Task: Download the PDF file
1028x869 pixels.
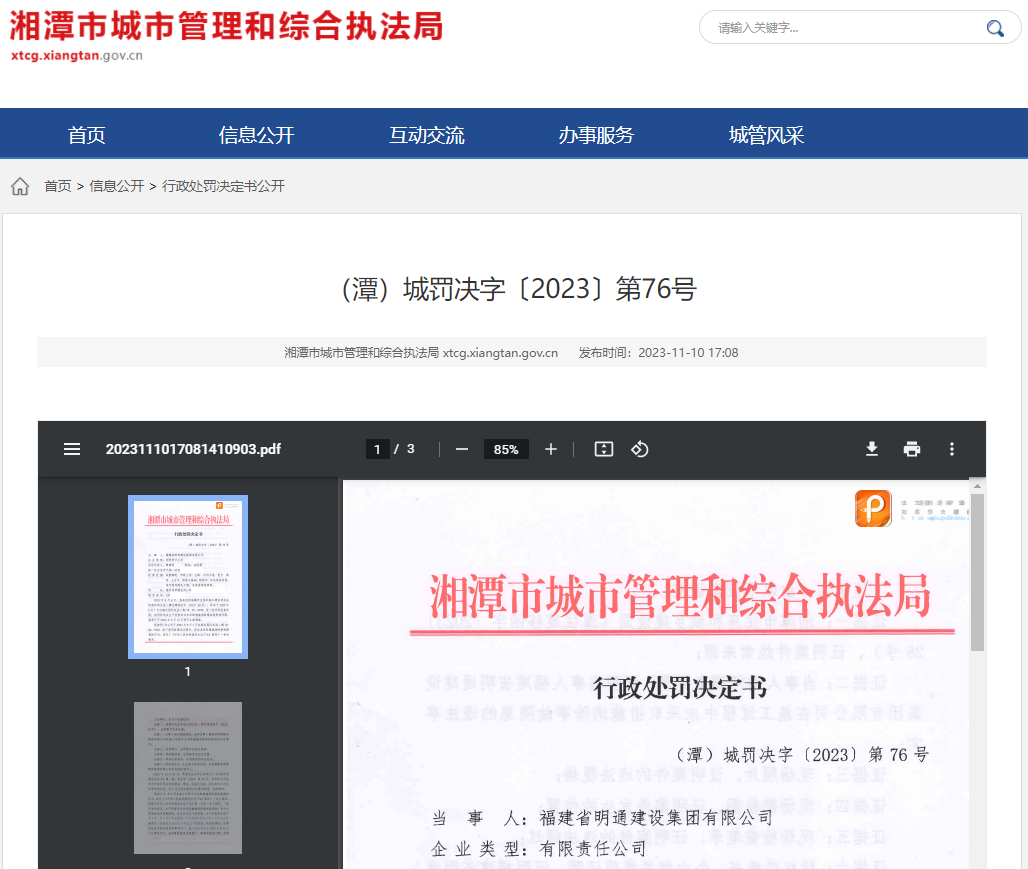Action: pos(872,449)
